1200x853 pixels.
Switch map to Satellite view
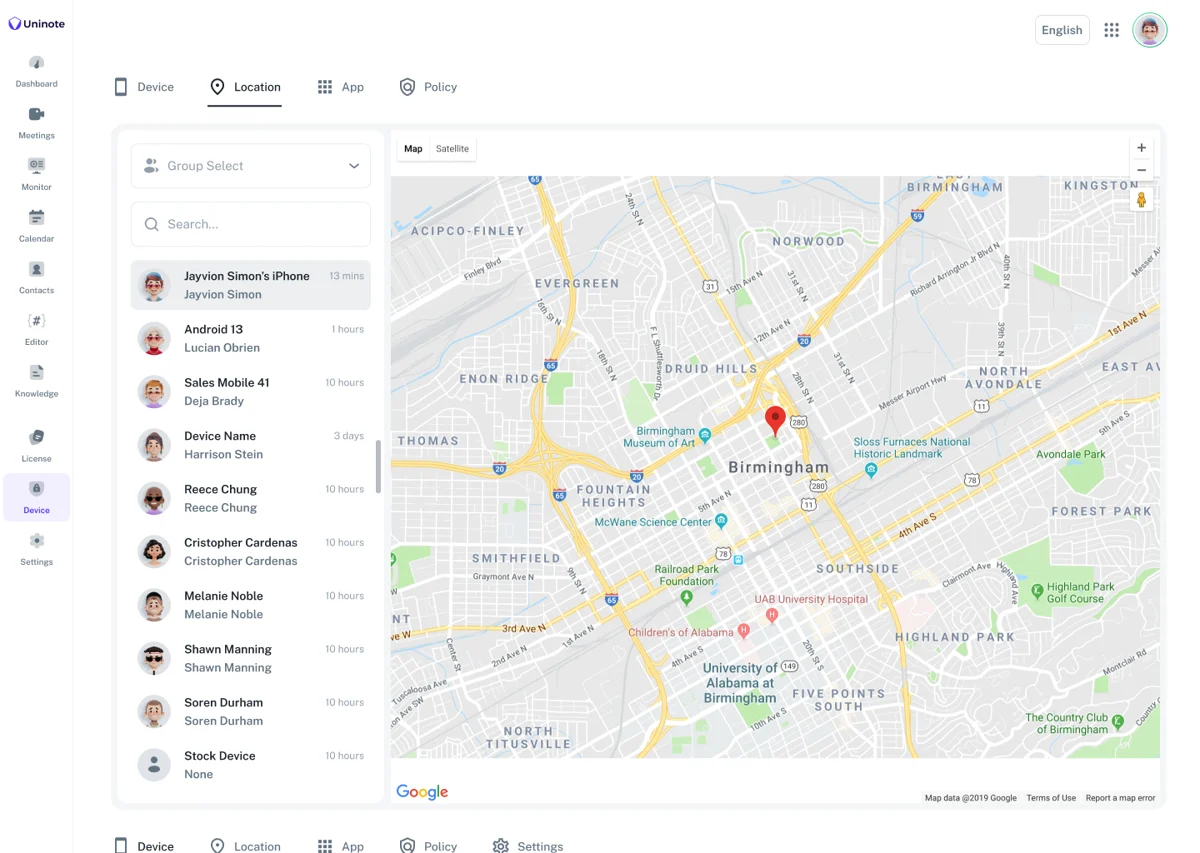click(452, 149)
